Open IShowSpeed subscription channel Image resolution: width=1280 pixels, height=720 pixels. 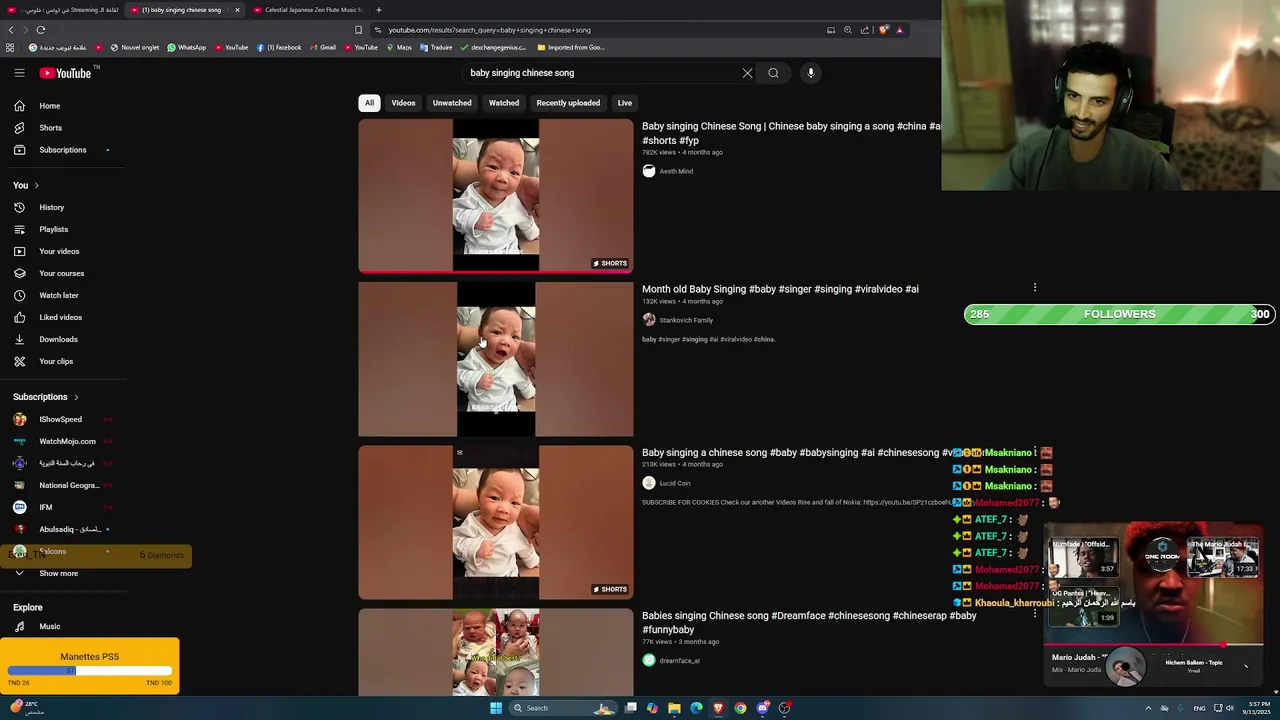point(61,419)
